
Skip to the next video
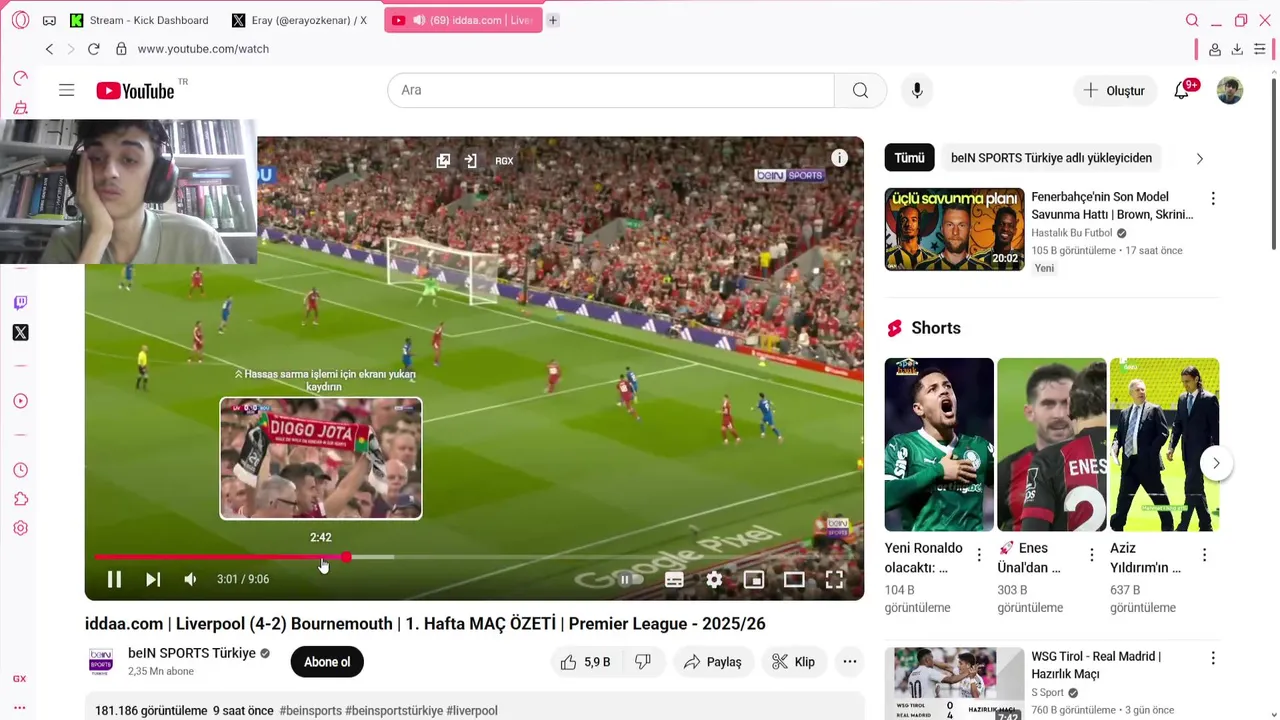(x=153, y=579)
